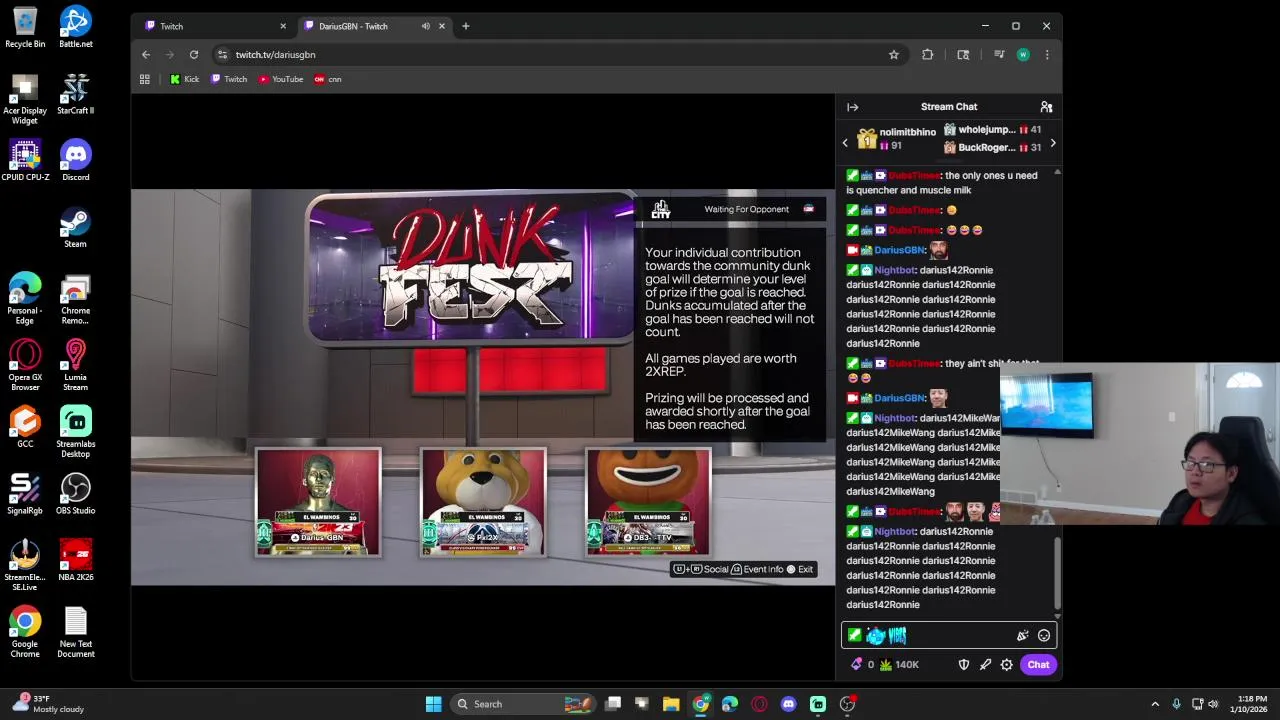This screenshot has height=720, width=1280.
Task: Open Discord desktop shortcut
Action: click(76, 160)
